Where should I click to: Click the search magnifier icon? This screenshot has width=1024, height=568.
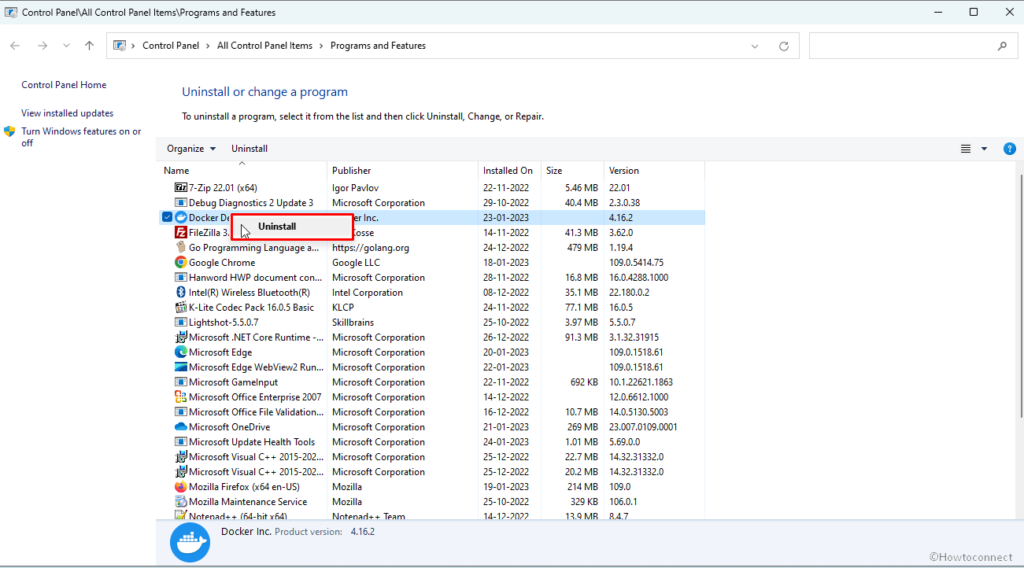coord(1002,46)
